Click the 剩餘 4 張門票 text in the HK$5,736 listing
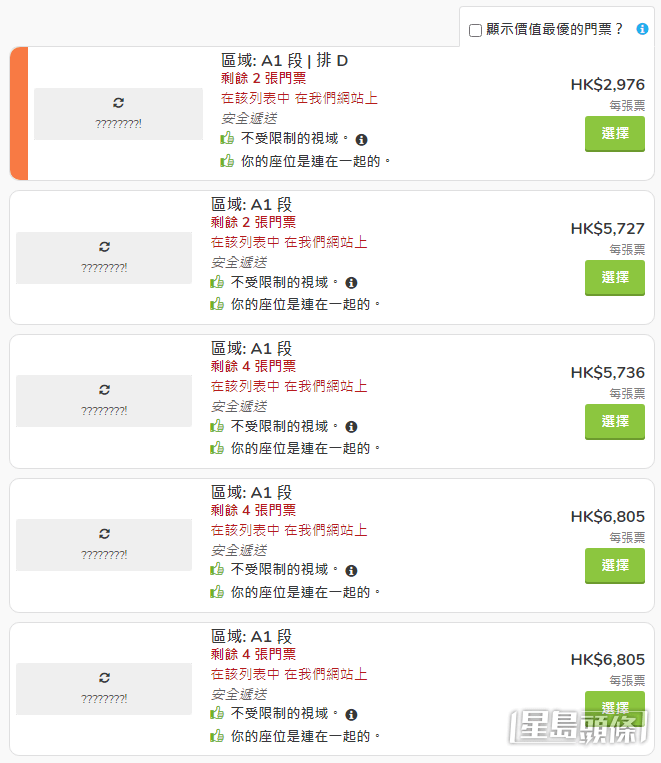This screenshot has width=661, height=763. pos(253,366)
